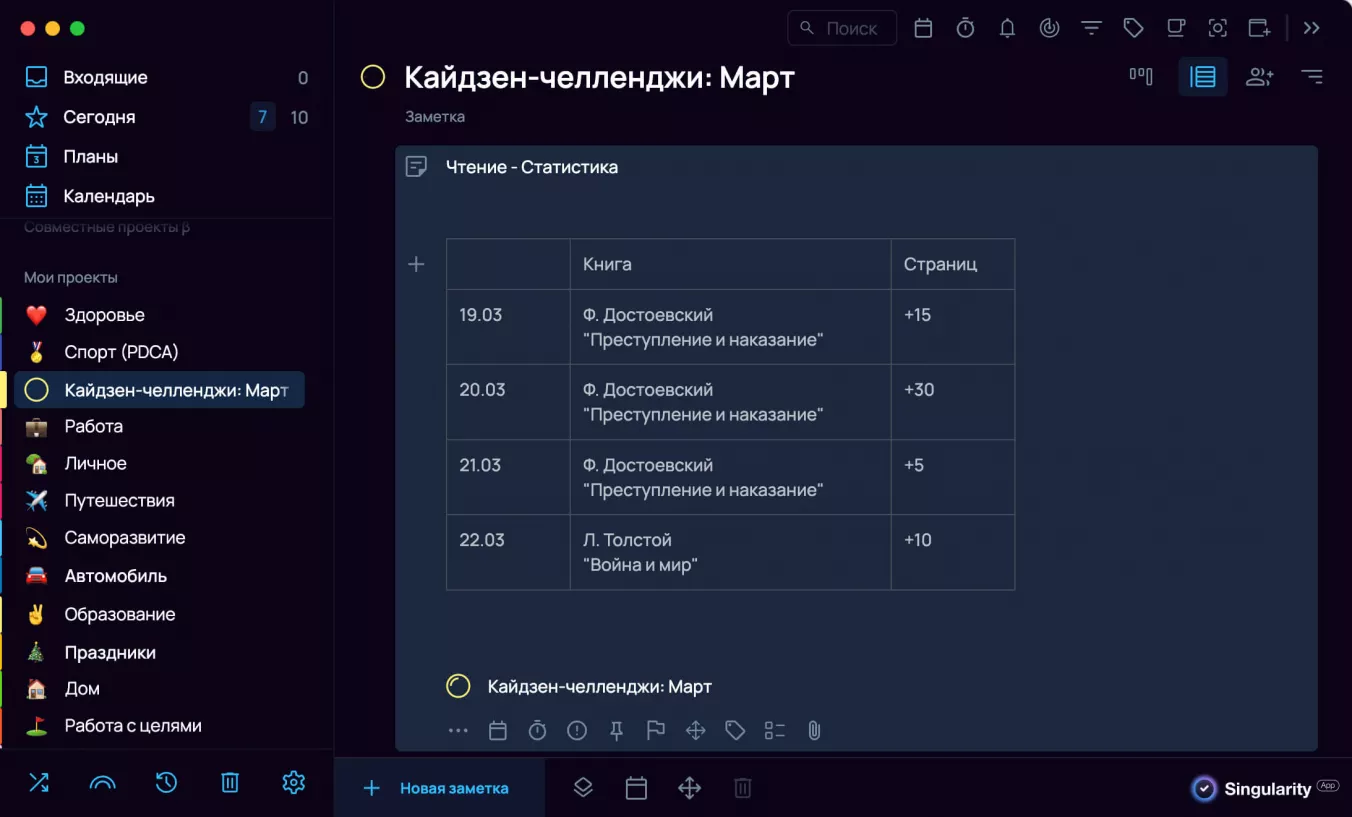Click the plus icon beside the table
Image resolution: width=1352 pixels, height=817 pixels.
pos(416,264)
